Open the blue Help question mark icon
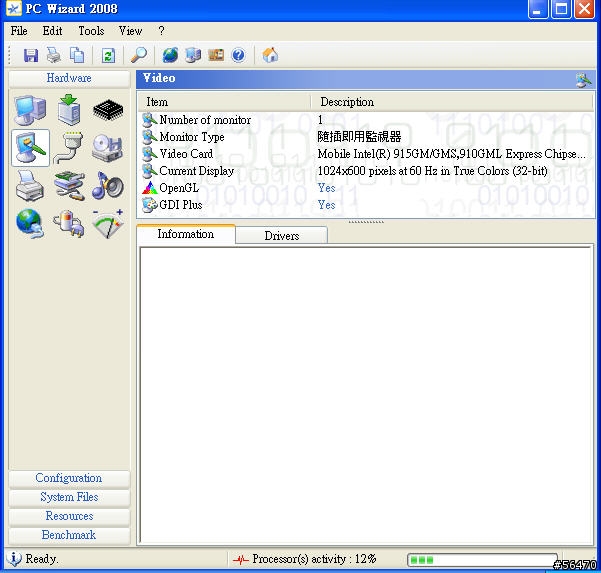Screen dimensions: 601x573 238,56
